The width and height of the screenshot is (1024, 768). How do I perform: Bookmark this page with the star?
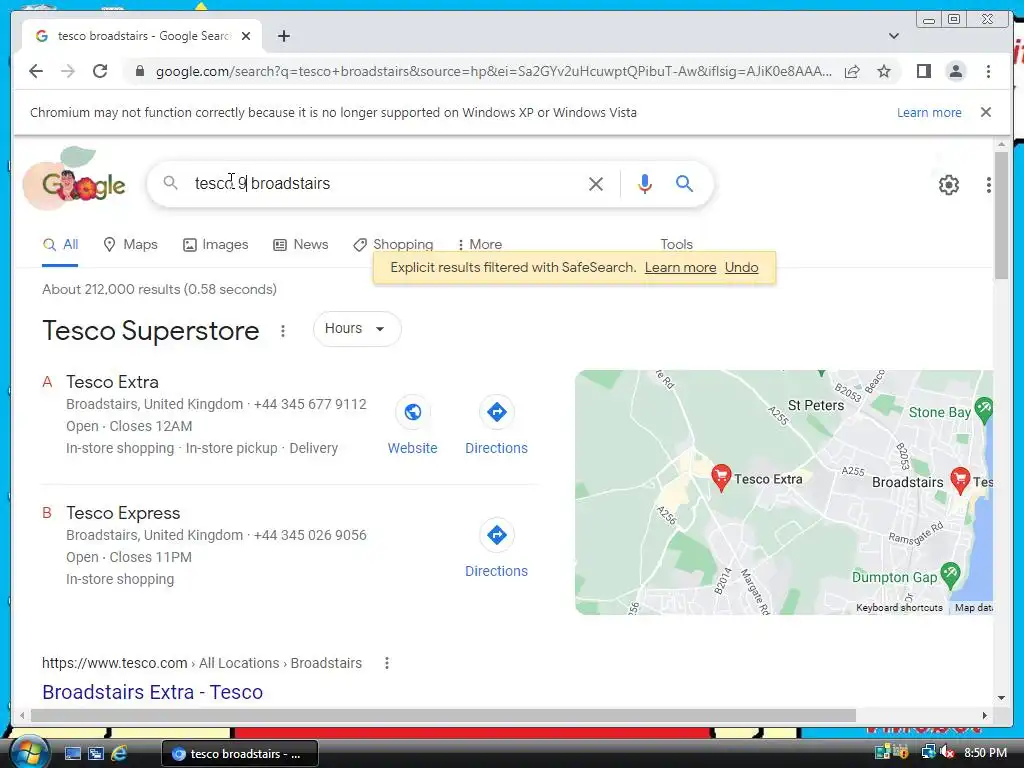click(x=884, y=71)
